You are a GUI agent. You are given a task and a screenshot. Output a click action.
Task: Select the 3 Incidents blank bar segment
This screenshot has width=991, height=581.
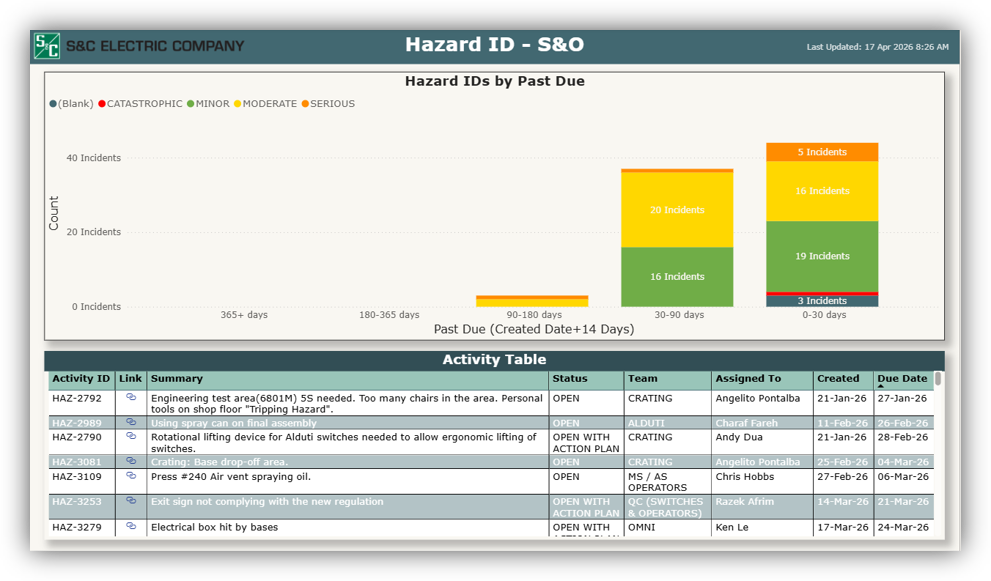[822, 301]
